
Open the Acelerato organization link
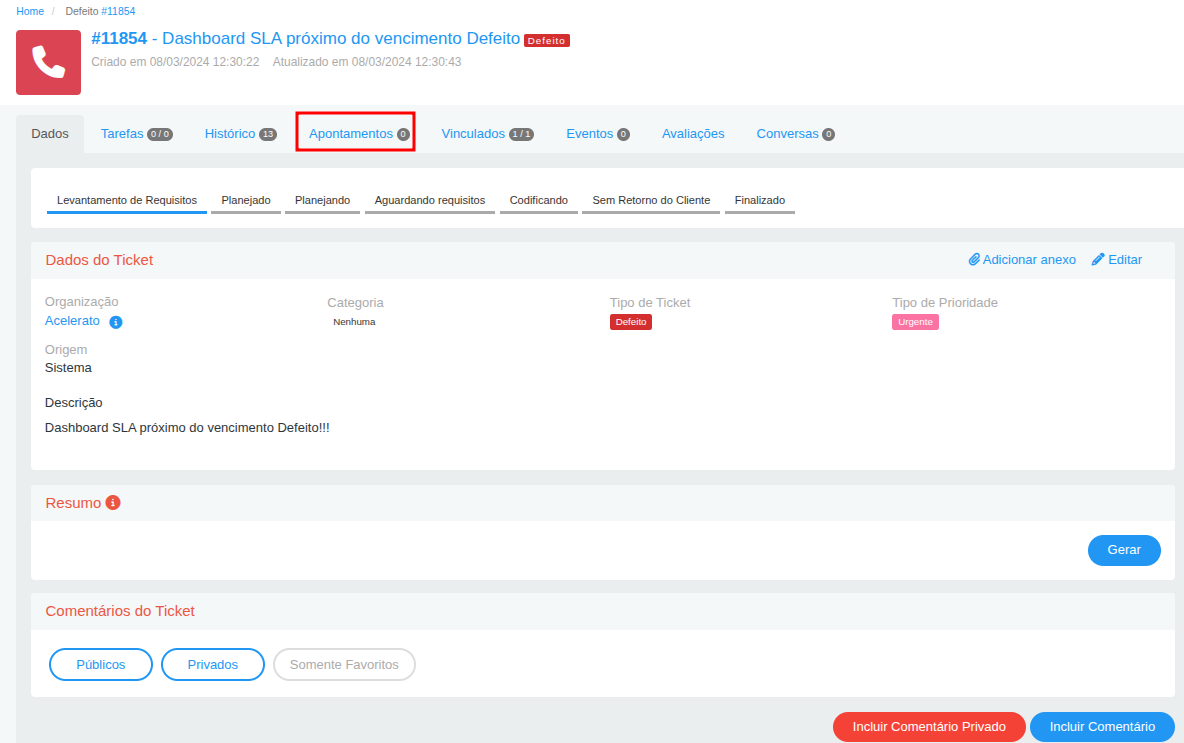pyautogui.click(x=72, y=321)
